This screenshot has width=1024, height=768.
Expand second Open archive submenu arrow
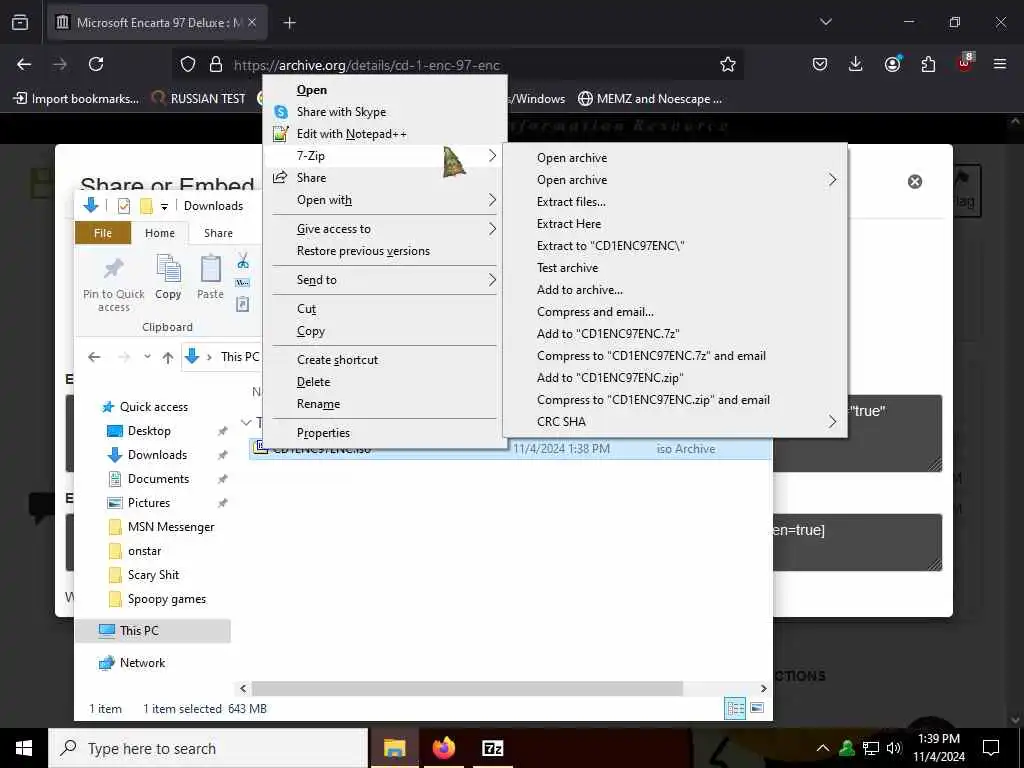point(832,180)
